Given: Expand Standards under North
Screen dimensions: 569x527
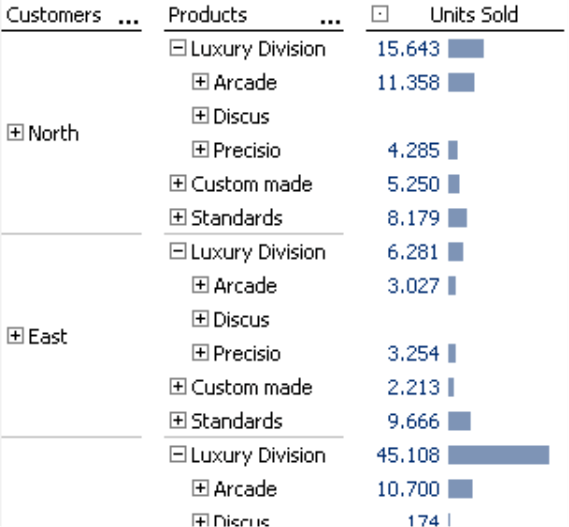Looking at the screenshot, I should [x=178, y=217].
